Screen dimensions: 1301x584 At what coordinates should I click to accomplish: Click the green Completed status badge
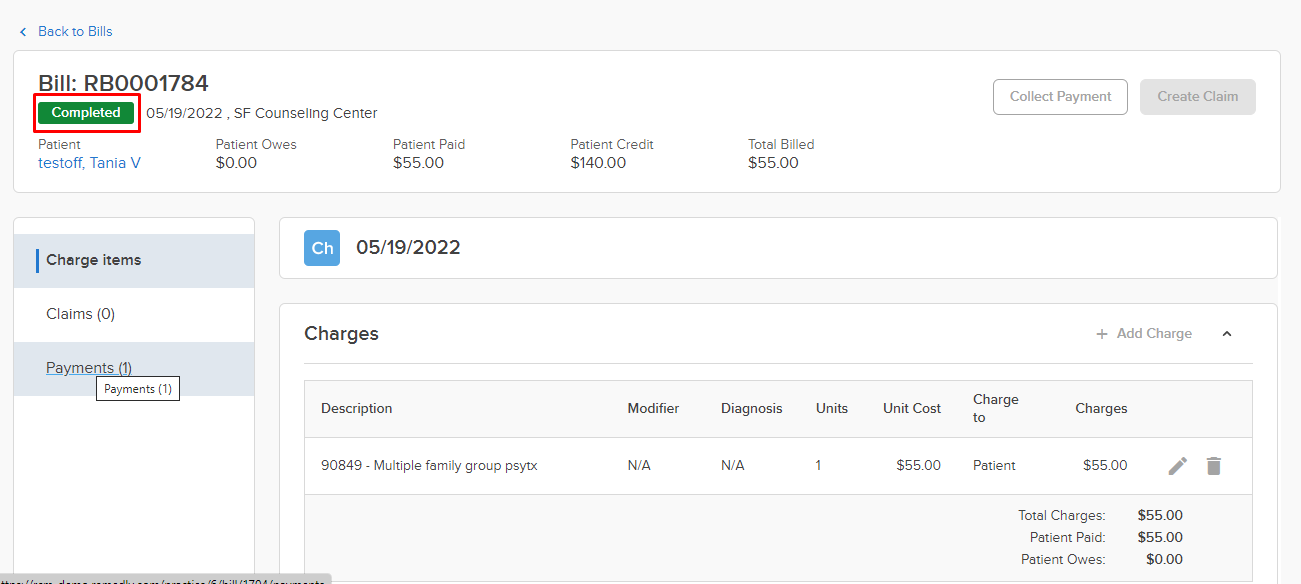pyautogui.click(x=86, y=113)
